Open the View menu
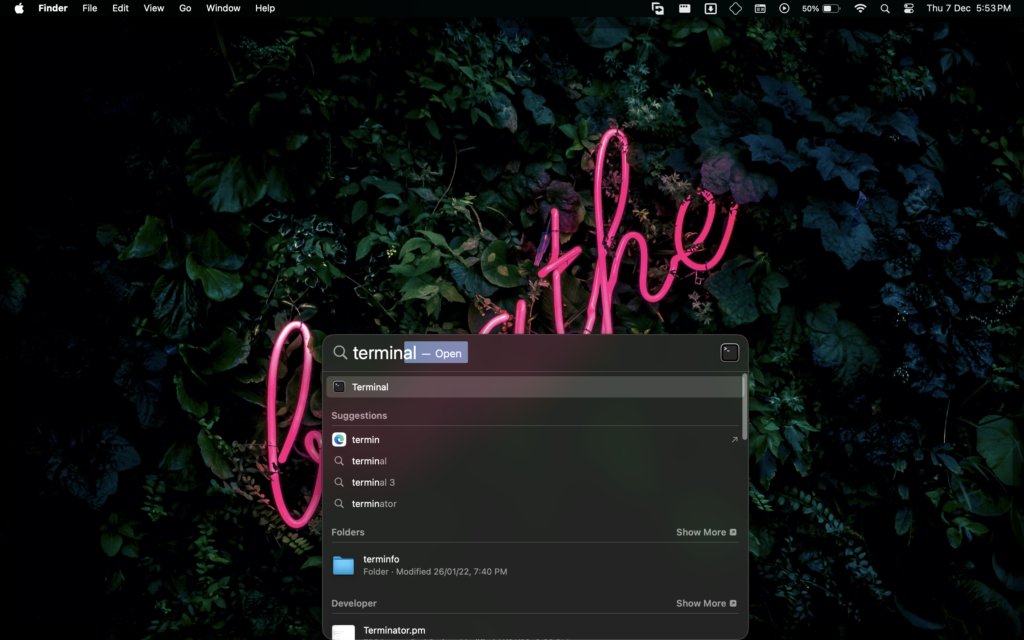 coord(153,8)
